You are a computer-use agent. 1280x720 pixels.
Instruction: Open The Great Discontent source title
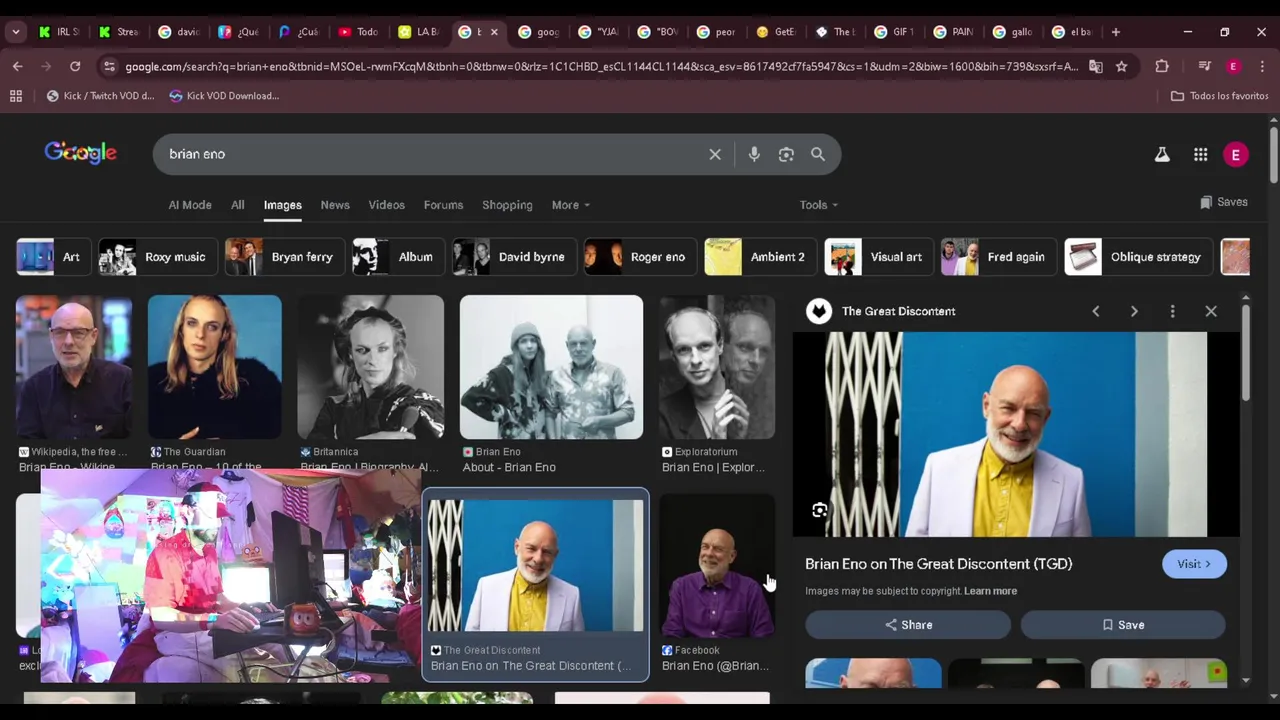tap(898, 311)
